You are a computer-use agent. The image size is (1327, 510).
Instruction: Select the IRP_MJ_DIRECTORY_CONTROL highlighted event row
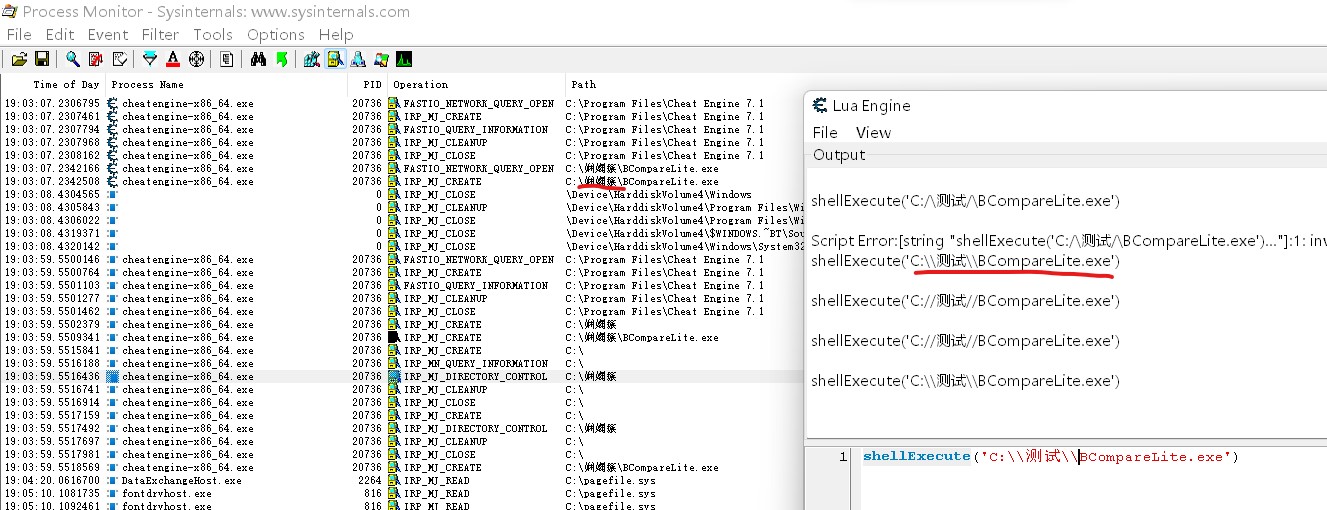475,377
